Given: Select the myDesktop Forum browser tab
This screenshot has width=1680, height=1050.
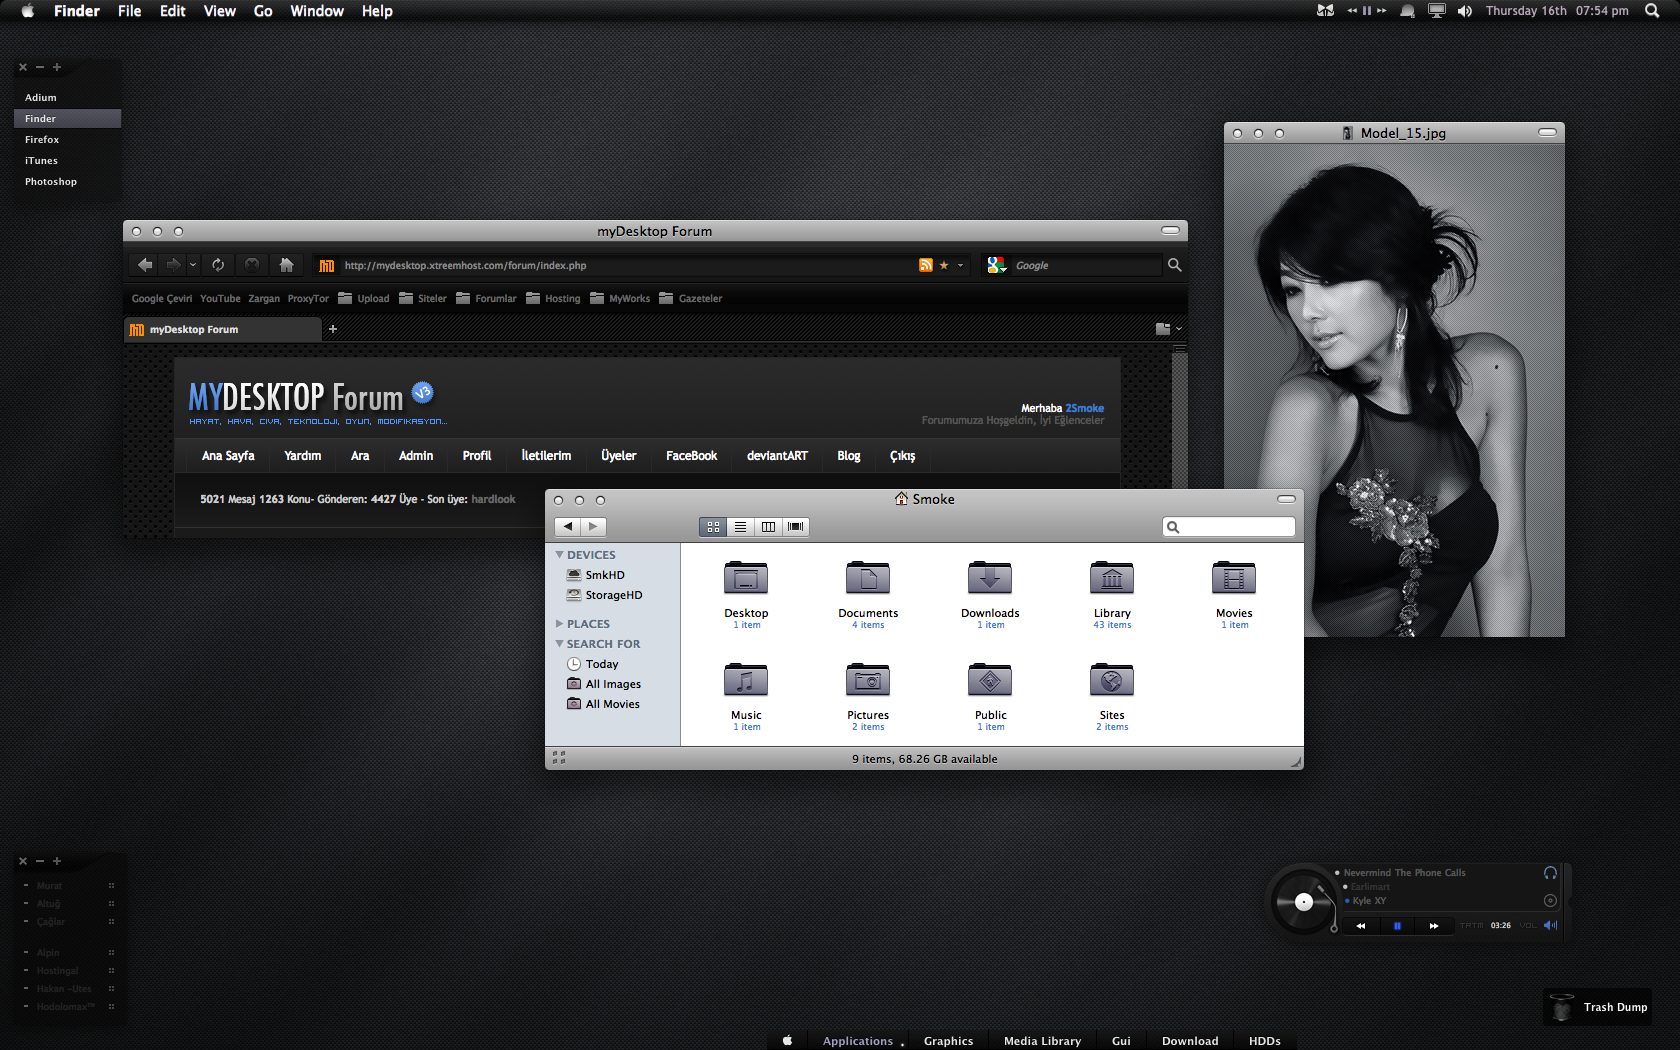Looking at the screenshot, I should coord(223,329).
